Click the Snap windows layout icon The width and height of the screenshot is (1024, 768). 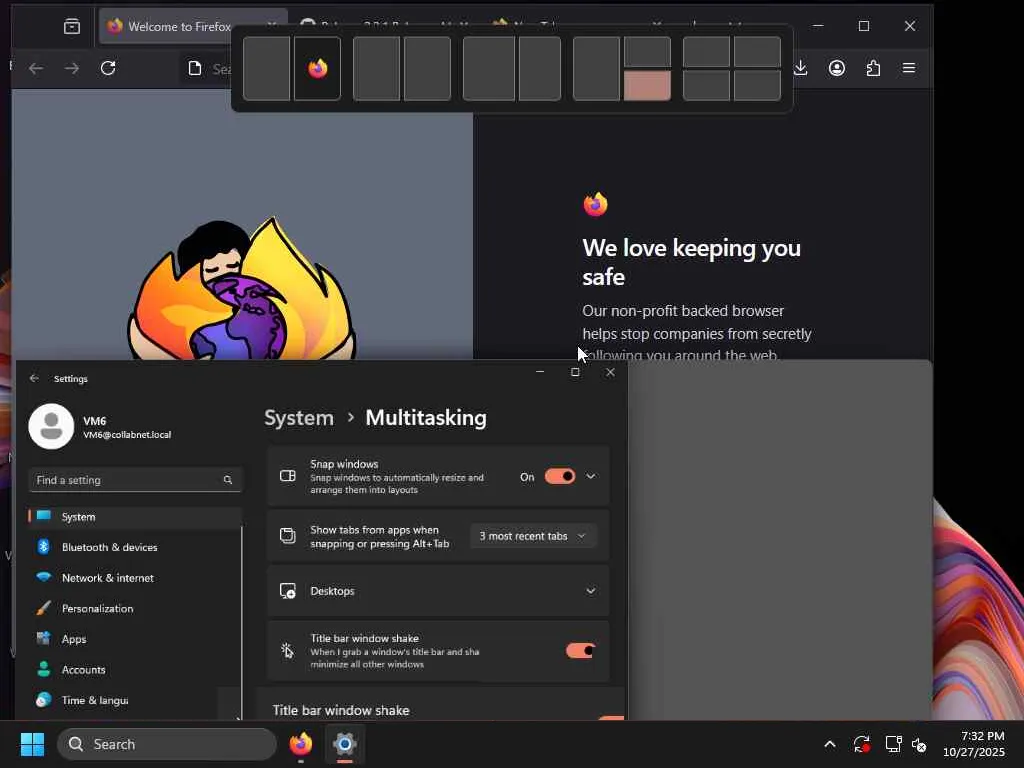pos(287,476)
